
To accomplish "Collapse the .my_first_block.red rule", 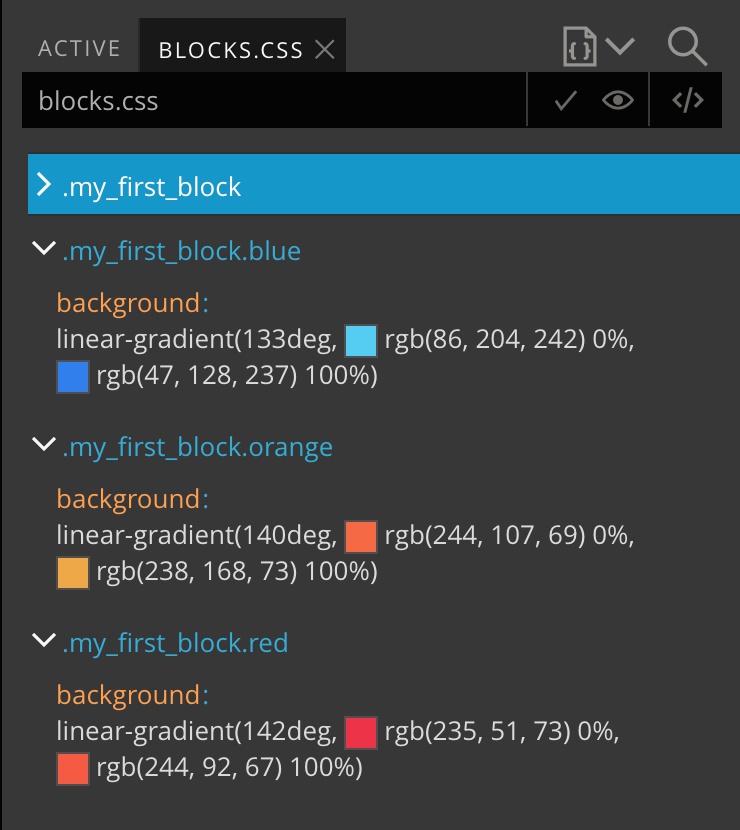I will coord(44,639).
